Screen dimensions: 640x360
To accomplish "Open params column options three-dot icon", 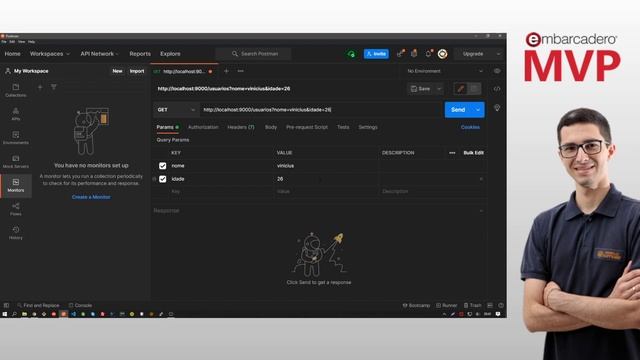I will point(452,153).
